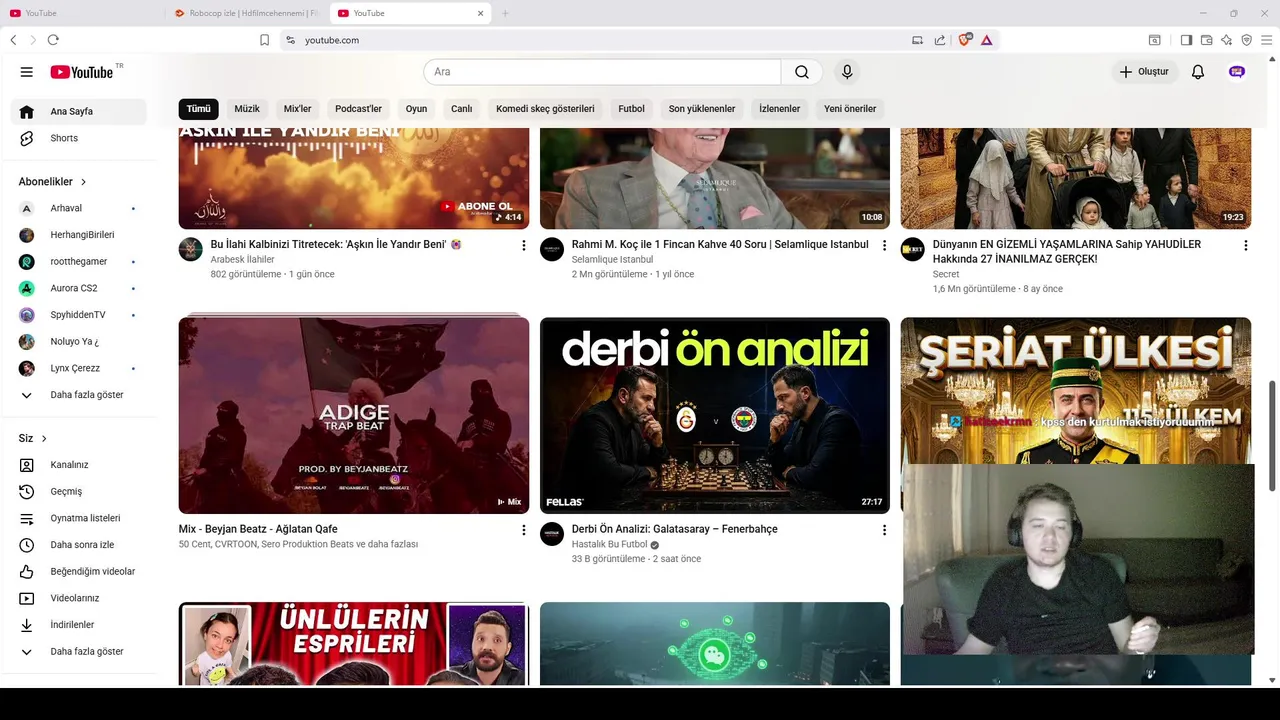Image resolution: width=1280 pixels, height=720 pixels.
Task: Open Shorts from sidebar
Action: (79, 138)
